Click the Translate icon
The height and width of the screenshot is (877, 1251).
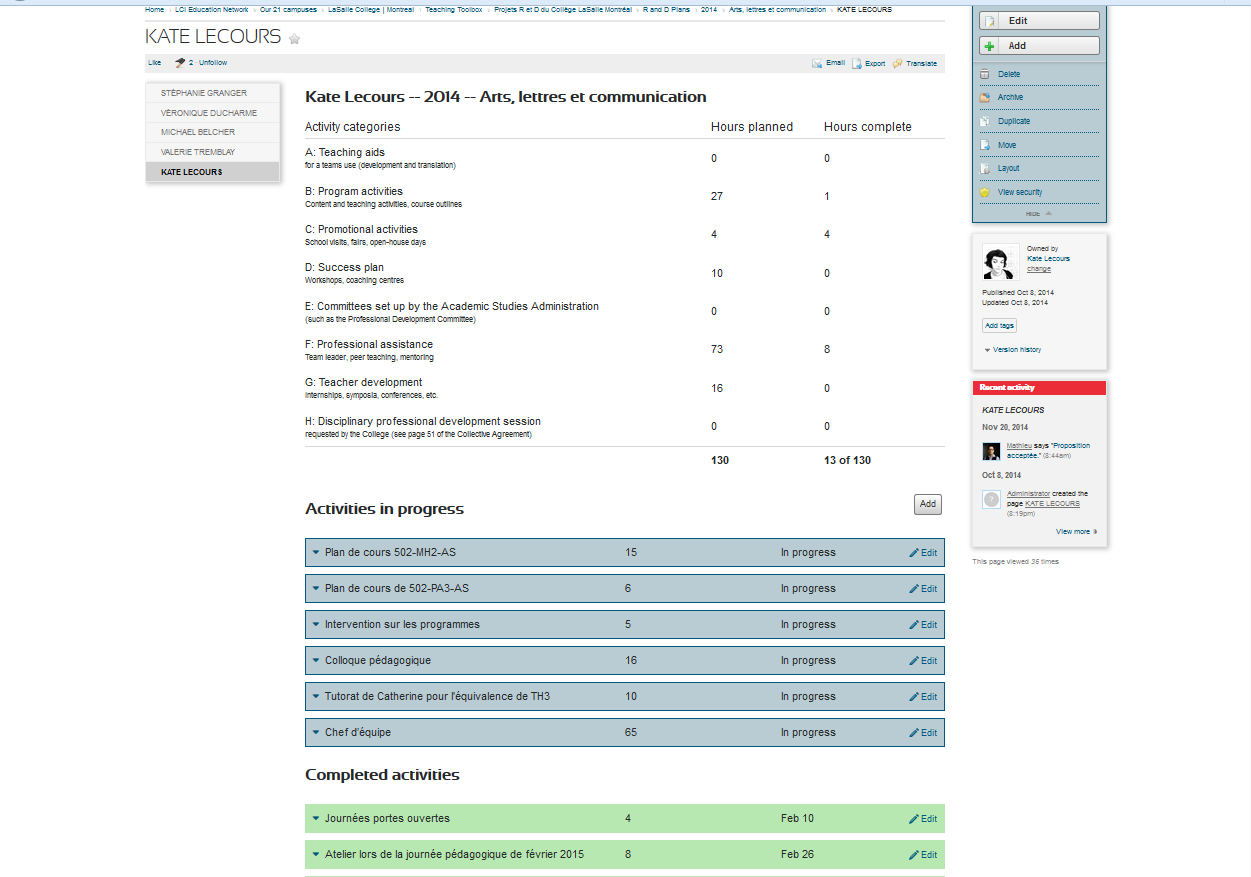pos(898,63)
